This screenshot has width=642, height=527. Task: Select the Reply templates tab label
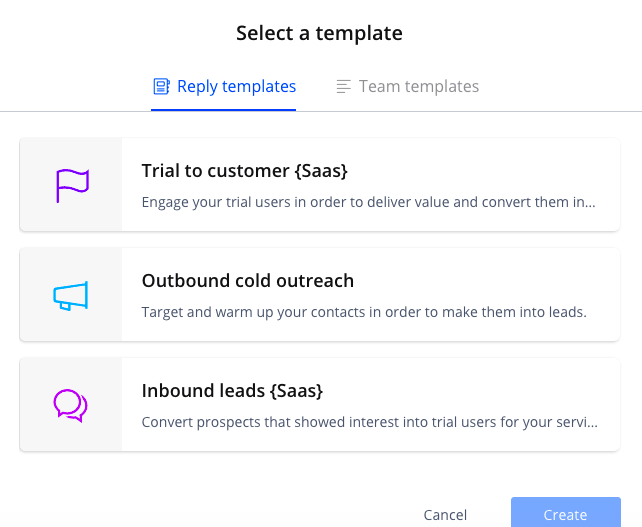pyautogui.click(x=236, y=86)
